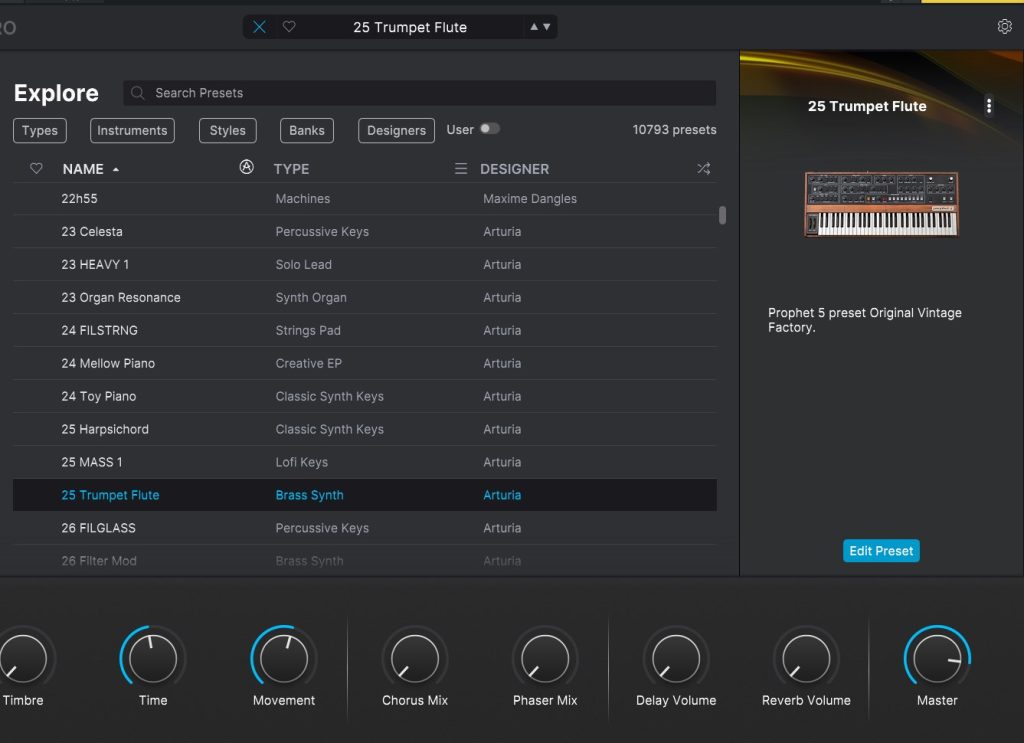Screen dimensions: 1024x743
Task: Open the Styles filter dropdown
Action: tap(227, 131)
